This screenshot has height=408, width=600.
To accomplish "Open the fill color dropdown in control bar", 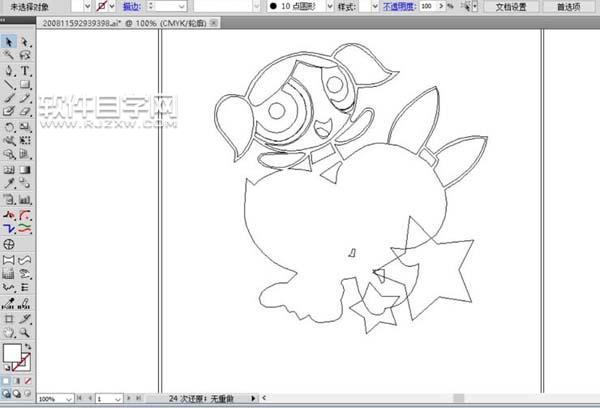I will pyautogui.click(x=87, y=6).
